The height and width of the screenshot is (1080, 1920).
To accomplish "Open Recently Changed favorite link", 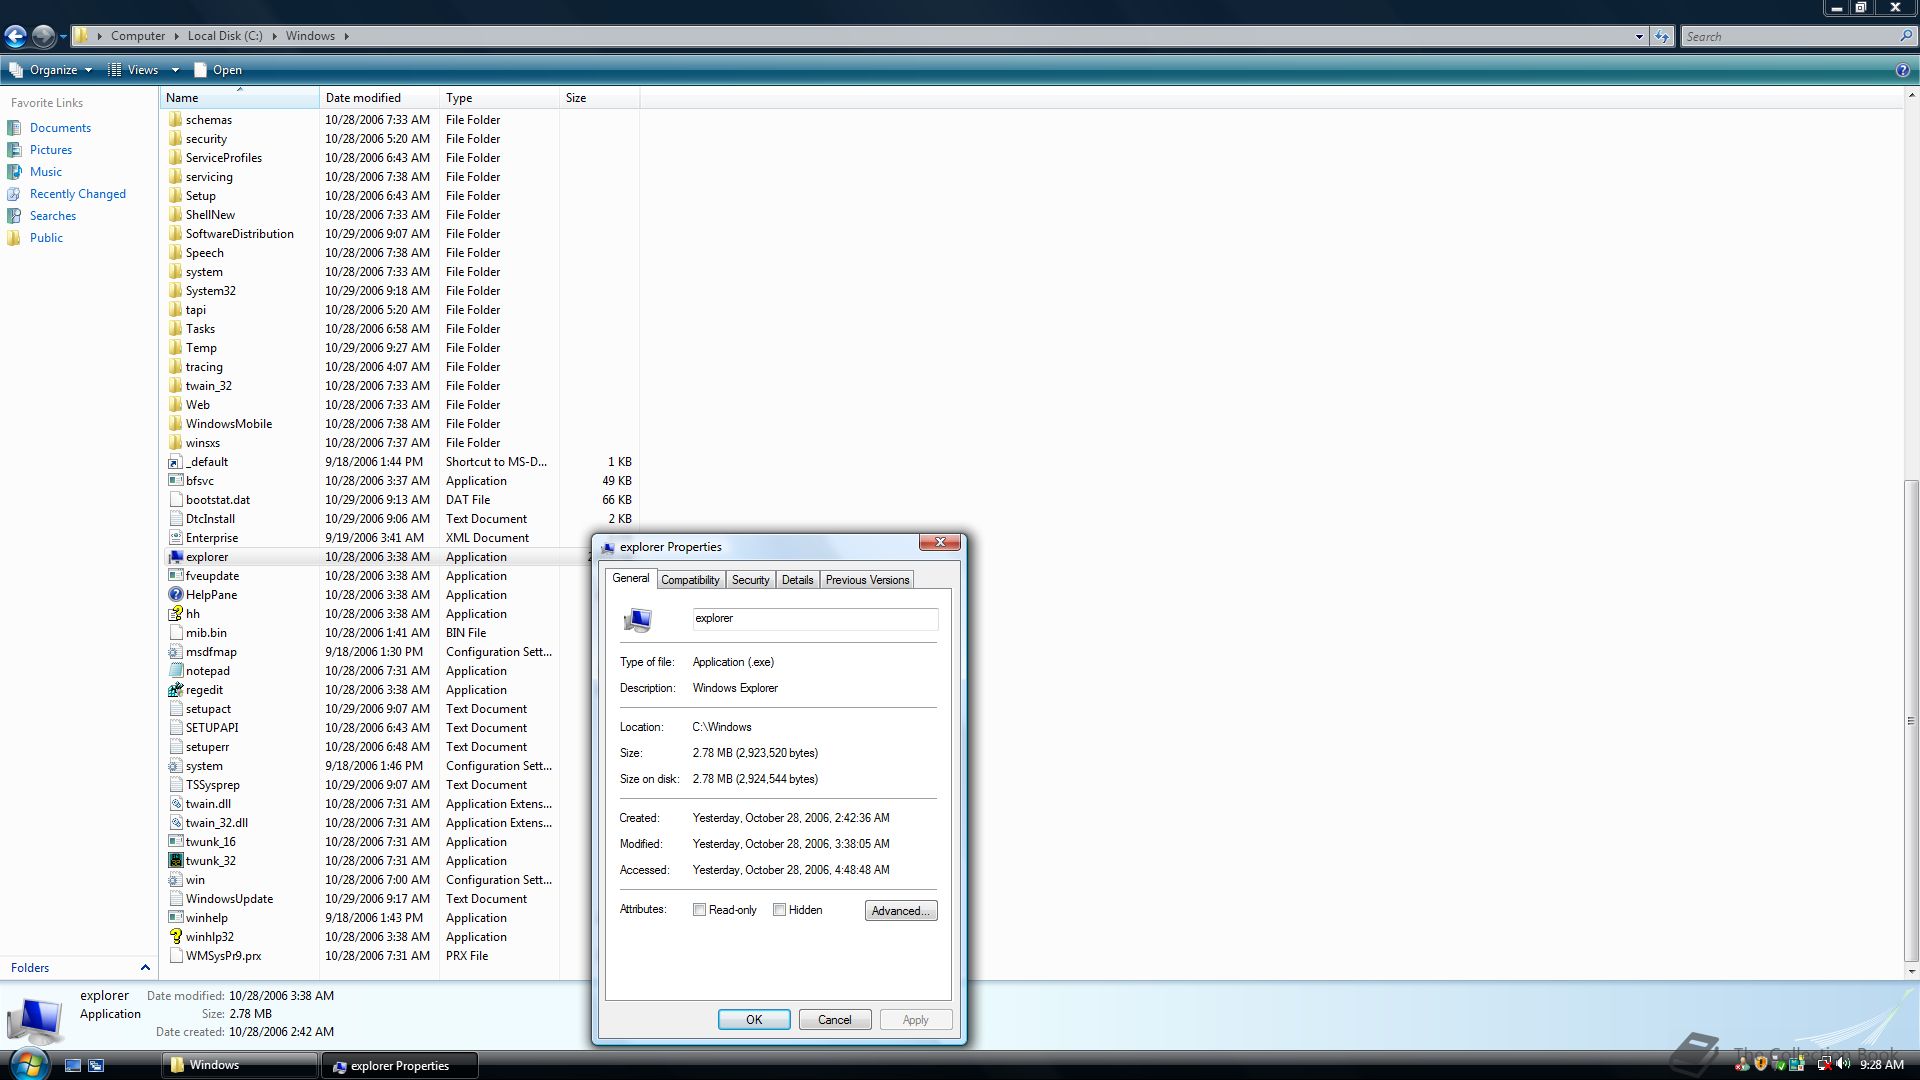I will coord(78,194).
